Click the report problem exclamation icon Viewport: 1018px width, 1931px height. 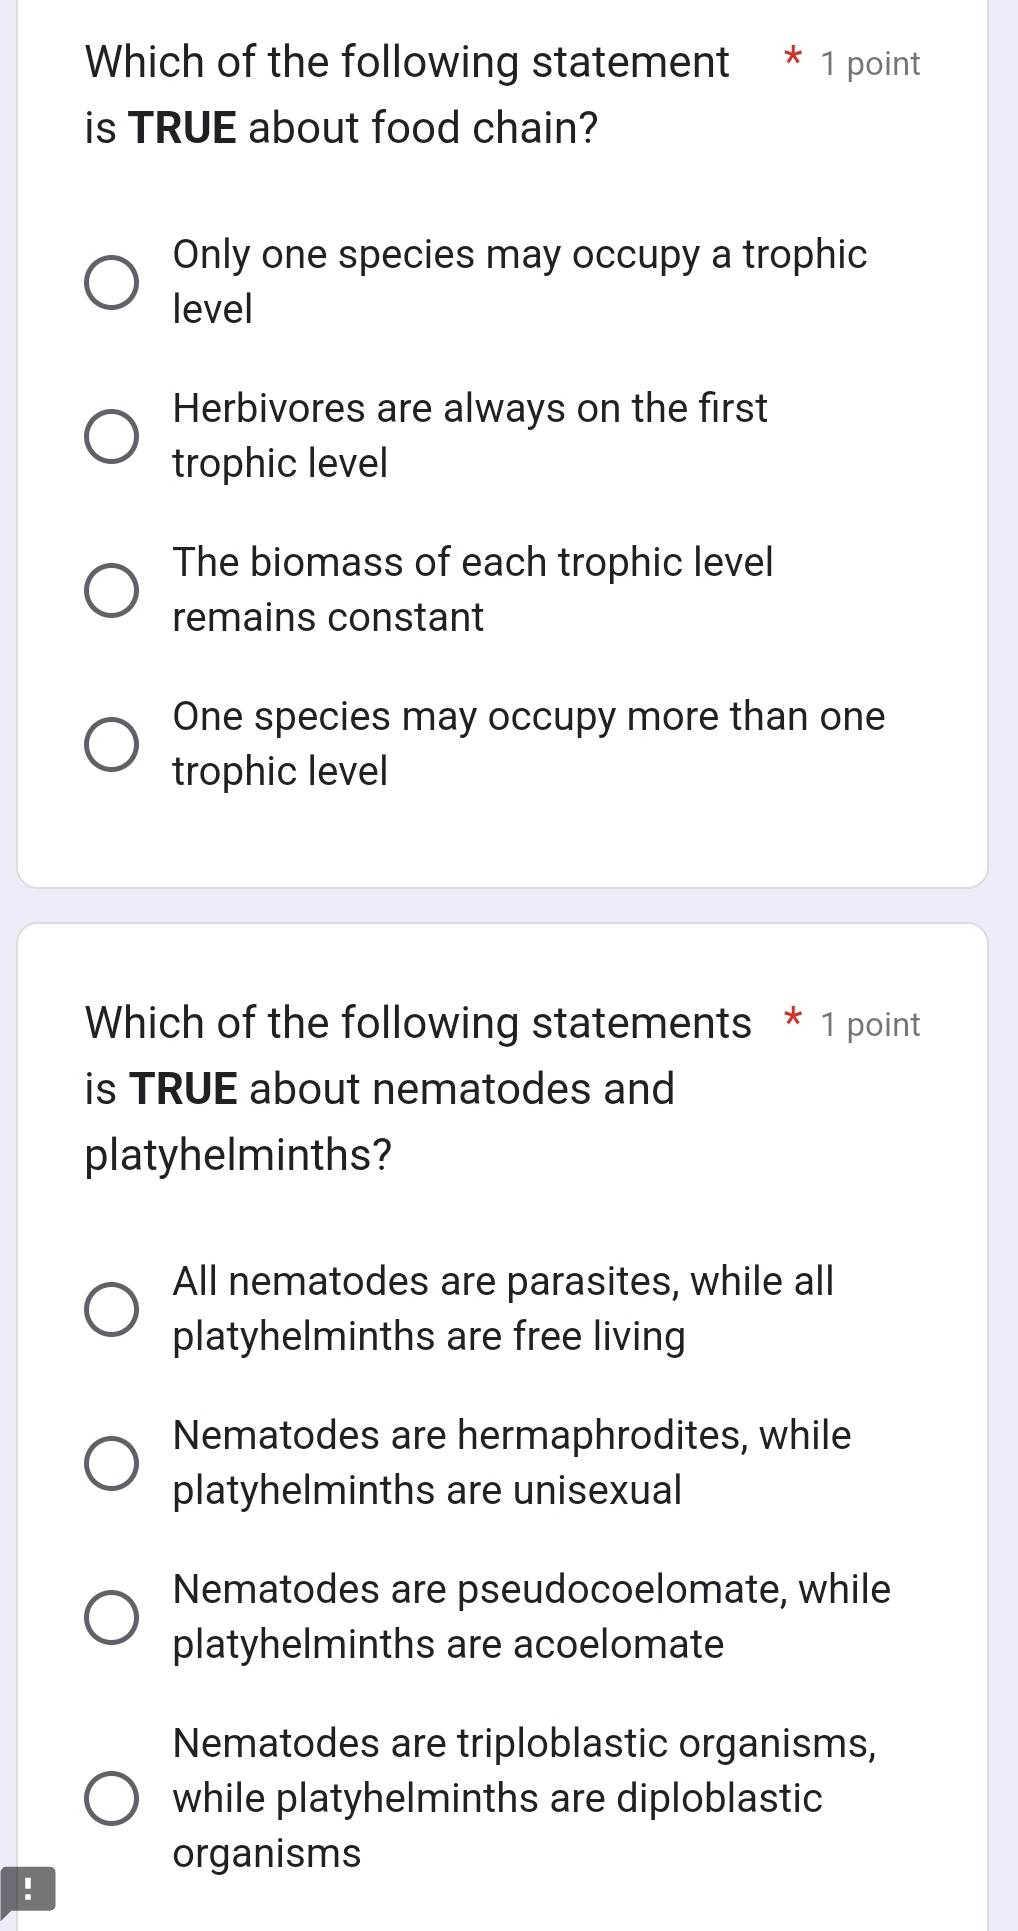click(27, 1889)
